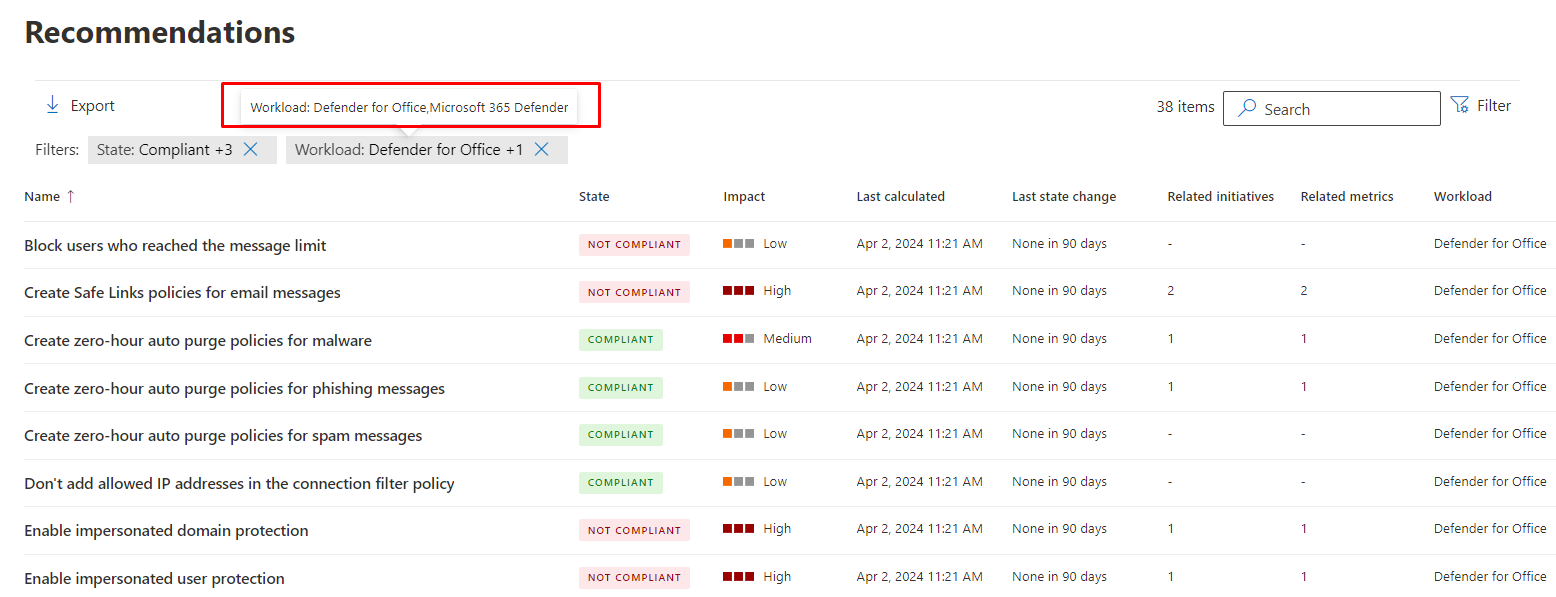The width and height of the screenshot is (1556, 597).
Task: Select State: Compliant +3 filter chip
Action: [164, 150]
